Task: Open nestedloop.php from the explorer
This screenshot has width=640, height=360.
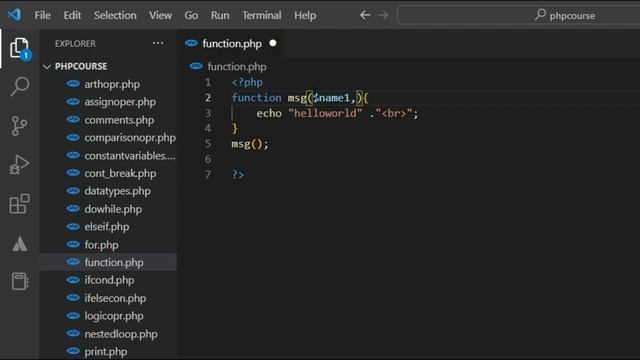Action: (x=108, y=334)
